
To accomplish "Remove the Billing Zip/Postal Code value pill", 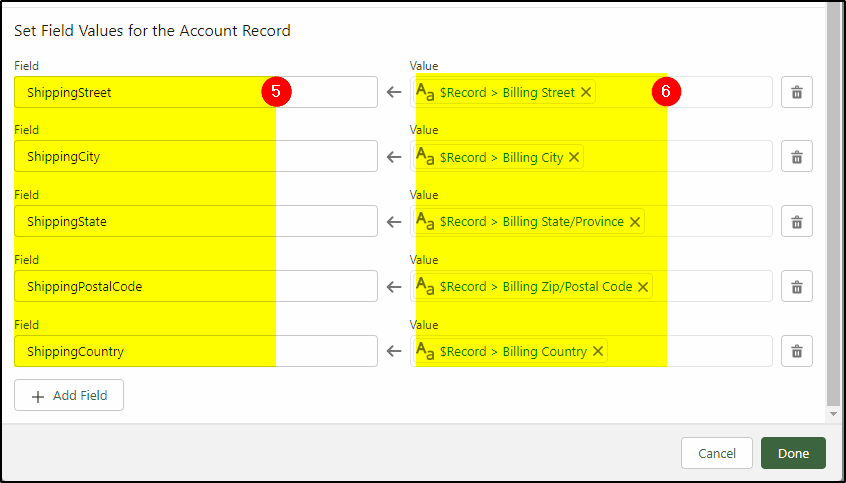I will coord(643,287).
